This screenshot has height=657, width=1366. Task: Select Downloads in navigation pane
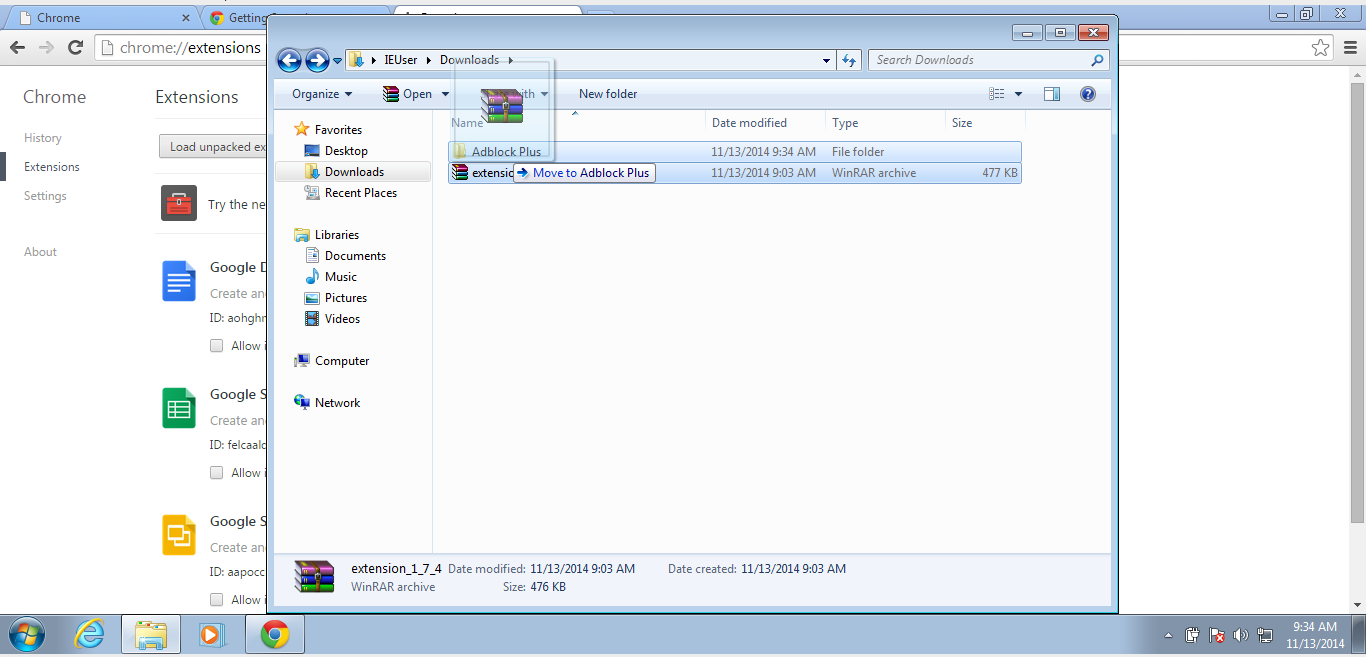[x=352, y=172]
